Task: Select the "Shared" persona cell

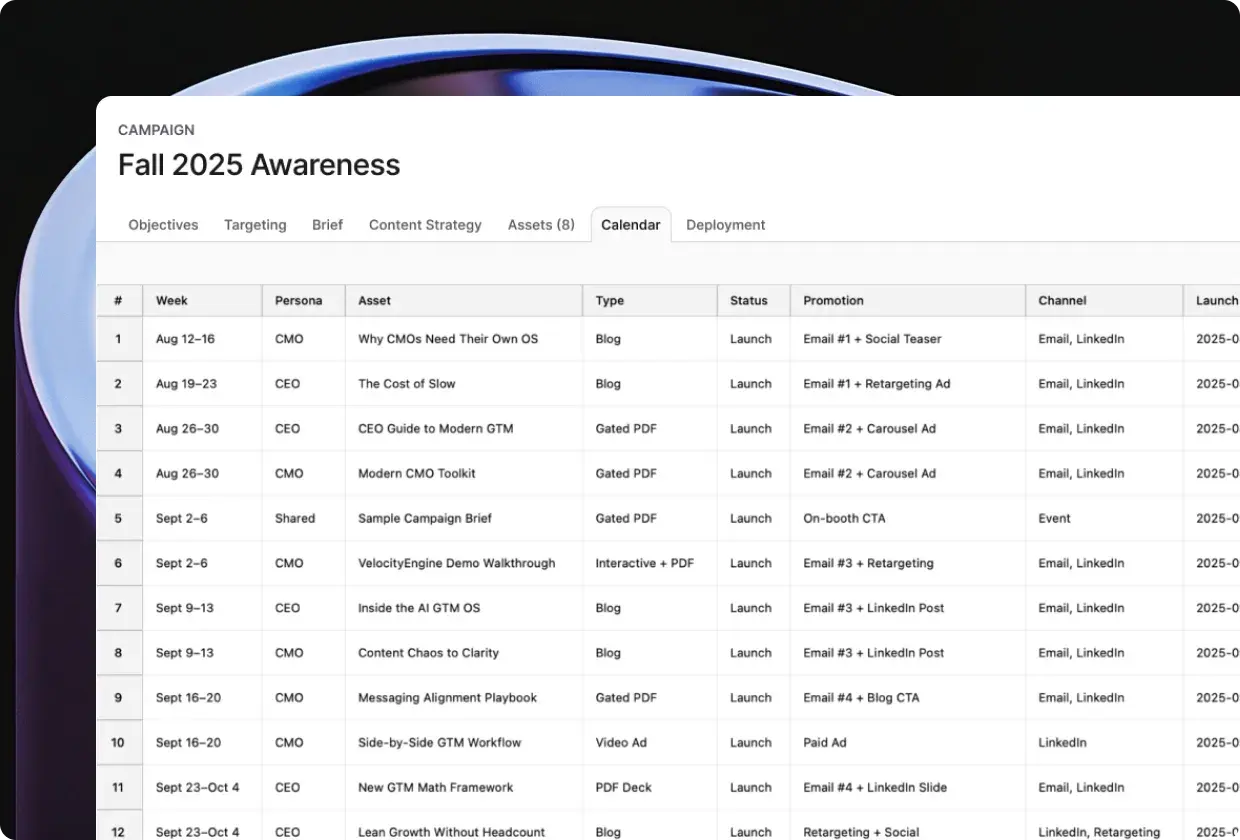Action: click(x=303, y=518)
